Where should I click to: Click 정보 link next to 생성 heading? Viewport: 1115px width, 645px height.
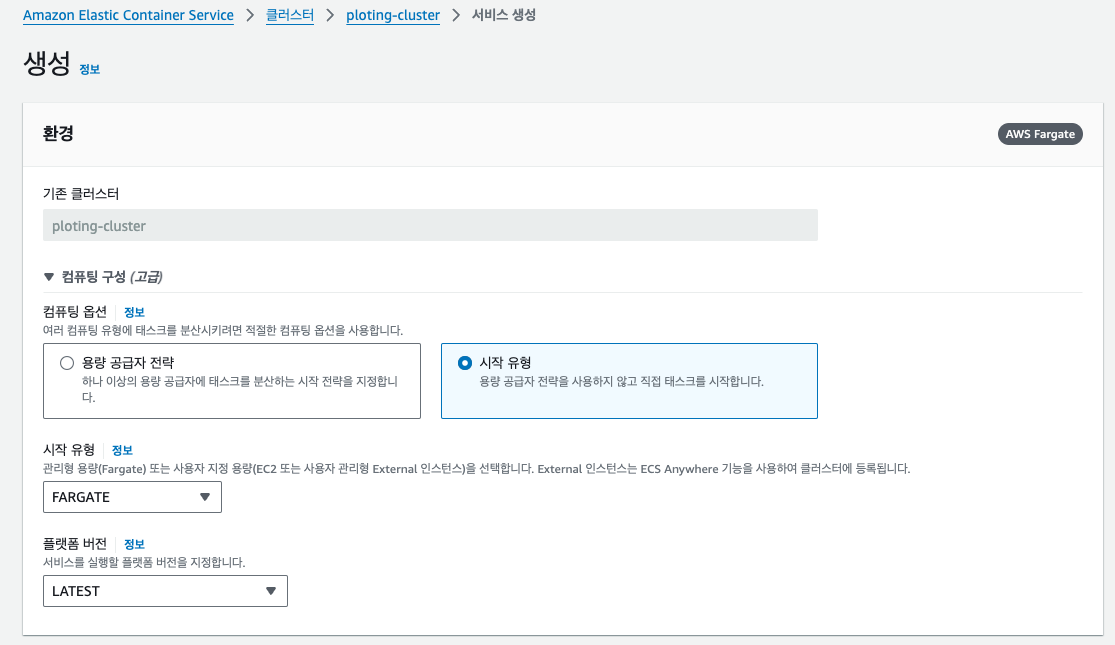click(90, 69)
